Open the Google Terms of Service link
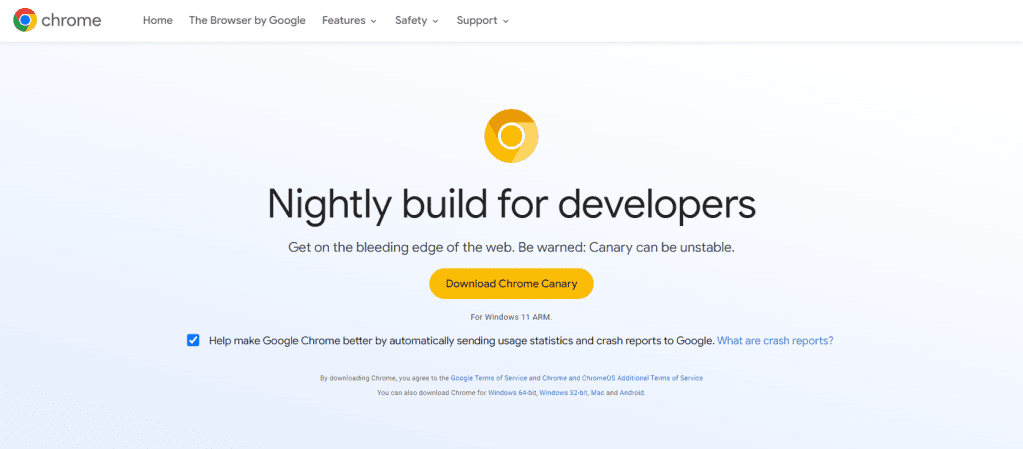Image resolution: width=1023 pixels, height=449 pixels. click(488, 378)
